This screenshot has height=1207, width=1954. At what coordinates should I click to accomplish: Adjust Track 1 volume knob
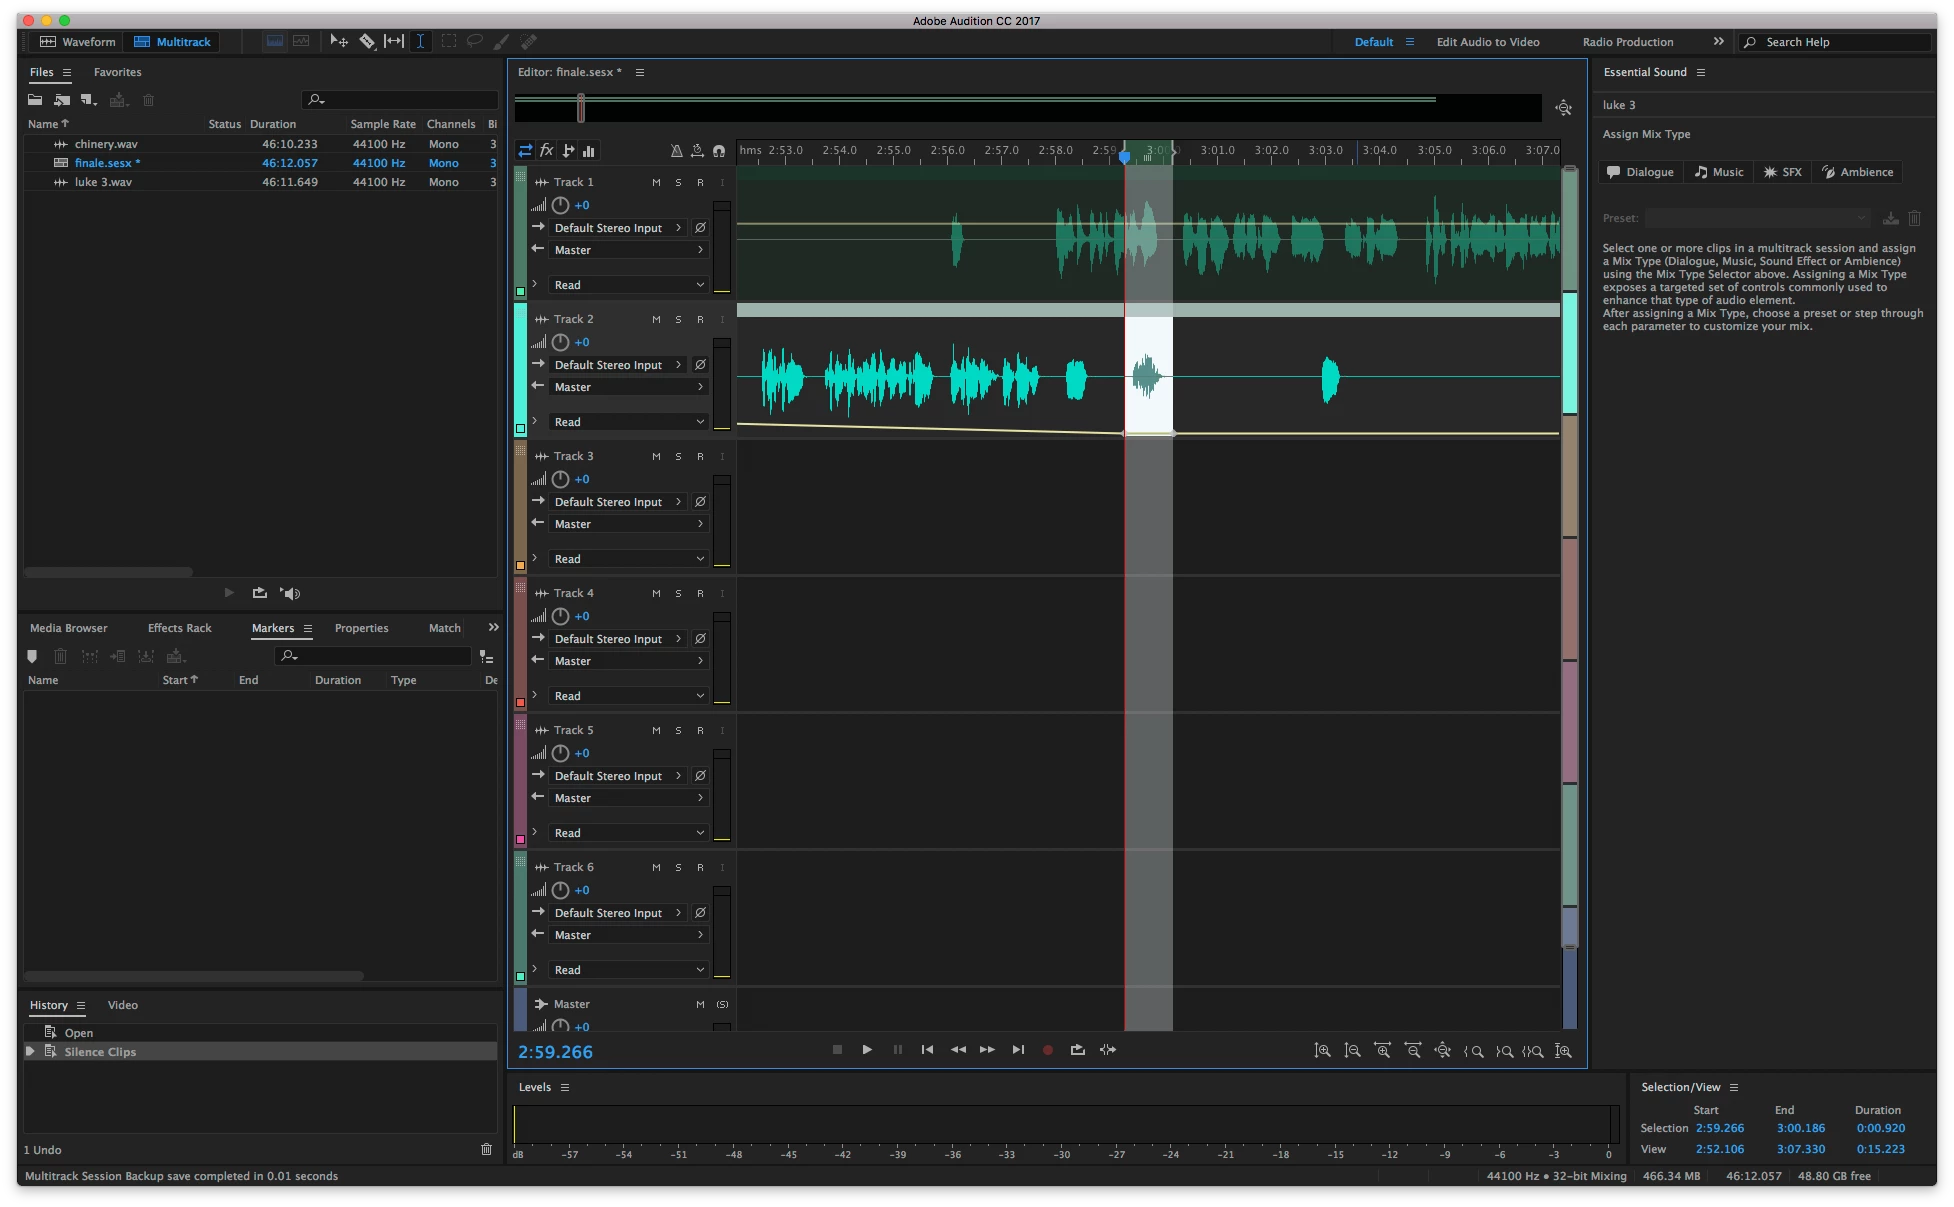(x=560, y=205)
